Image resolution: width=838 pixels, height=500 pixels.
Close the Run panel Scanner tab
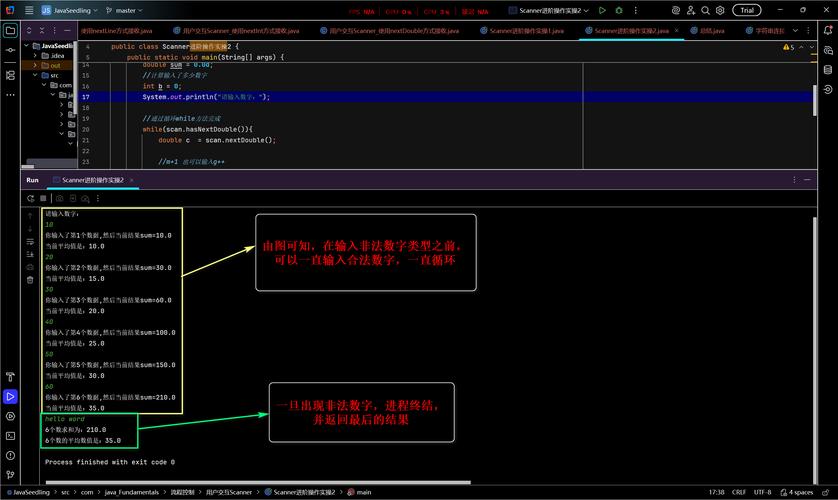pos(131,180)
